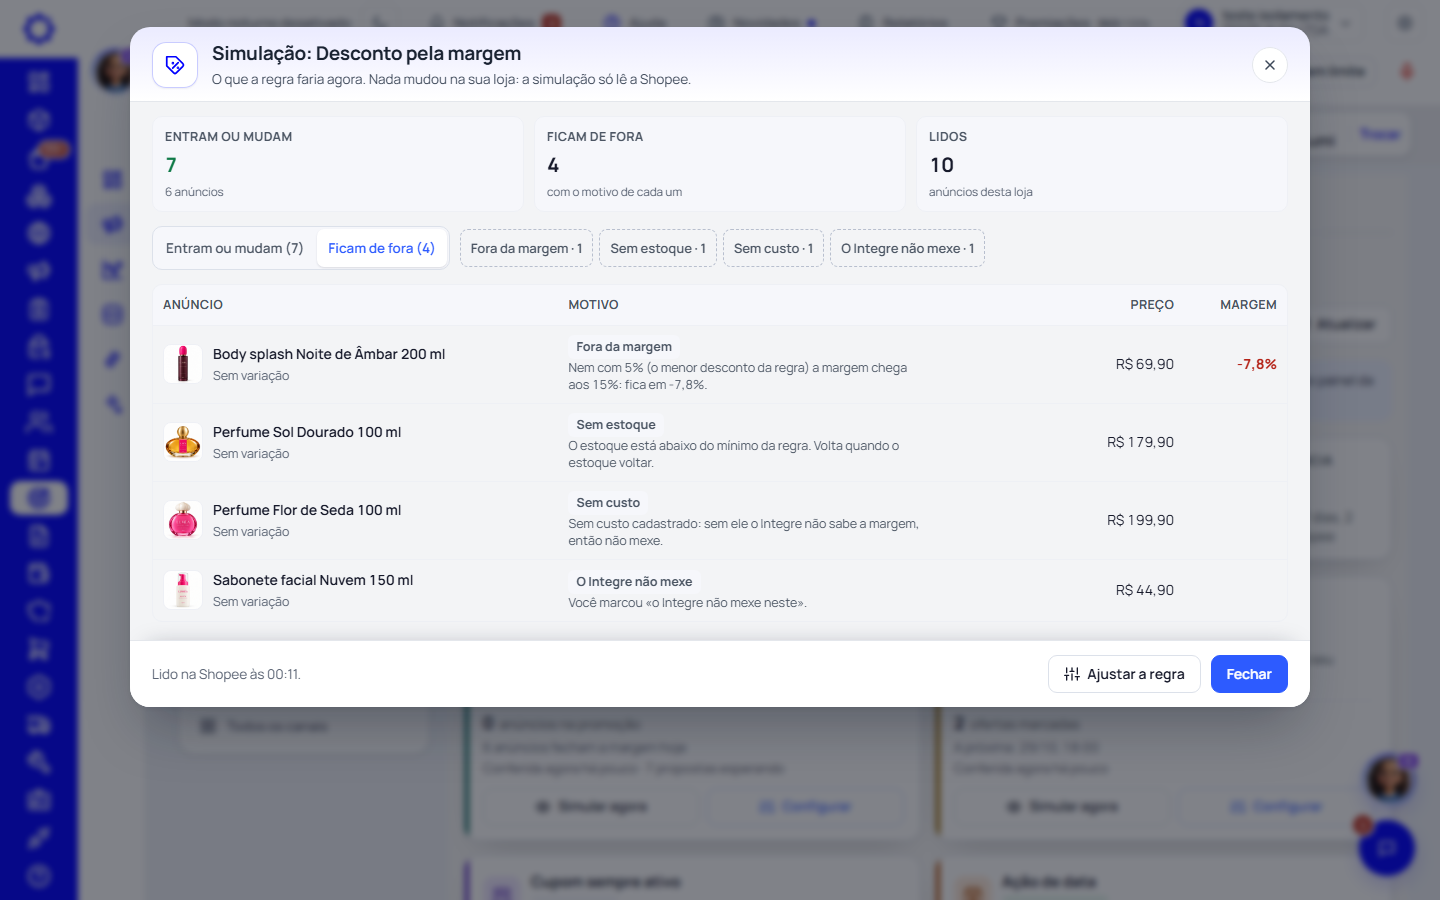Open the Sabonete facial Nuvem product thumbnail
This screenshot has height=900, width=1440.
pyautogui.click(x=183, y=590)
